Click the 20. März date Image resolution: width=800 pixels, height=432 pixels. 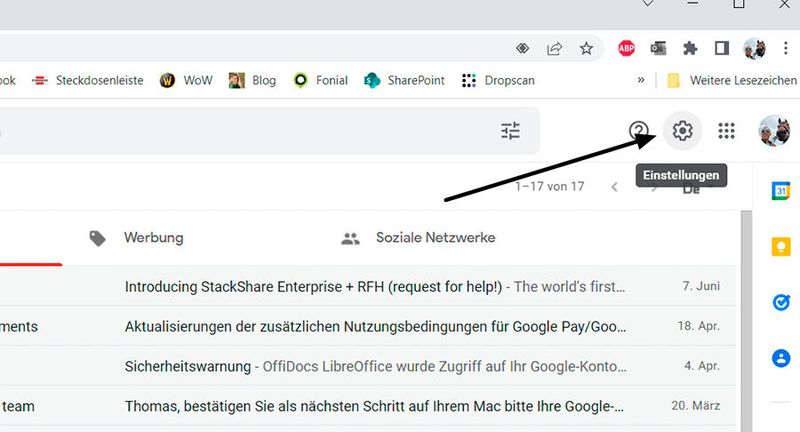695,405
